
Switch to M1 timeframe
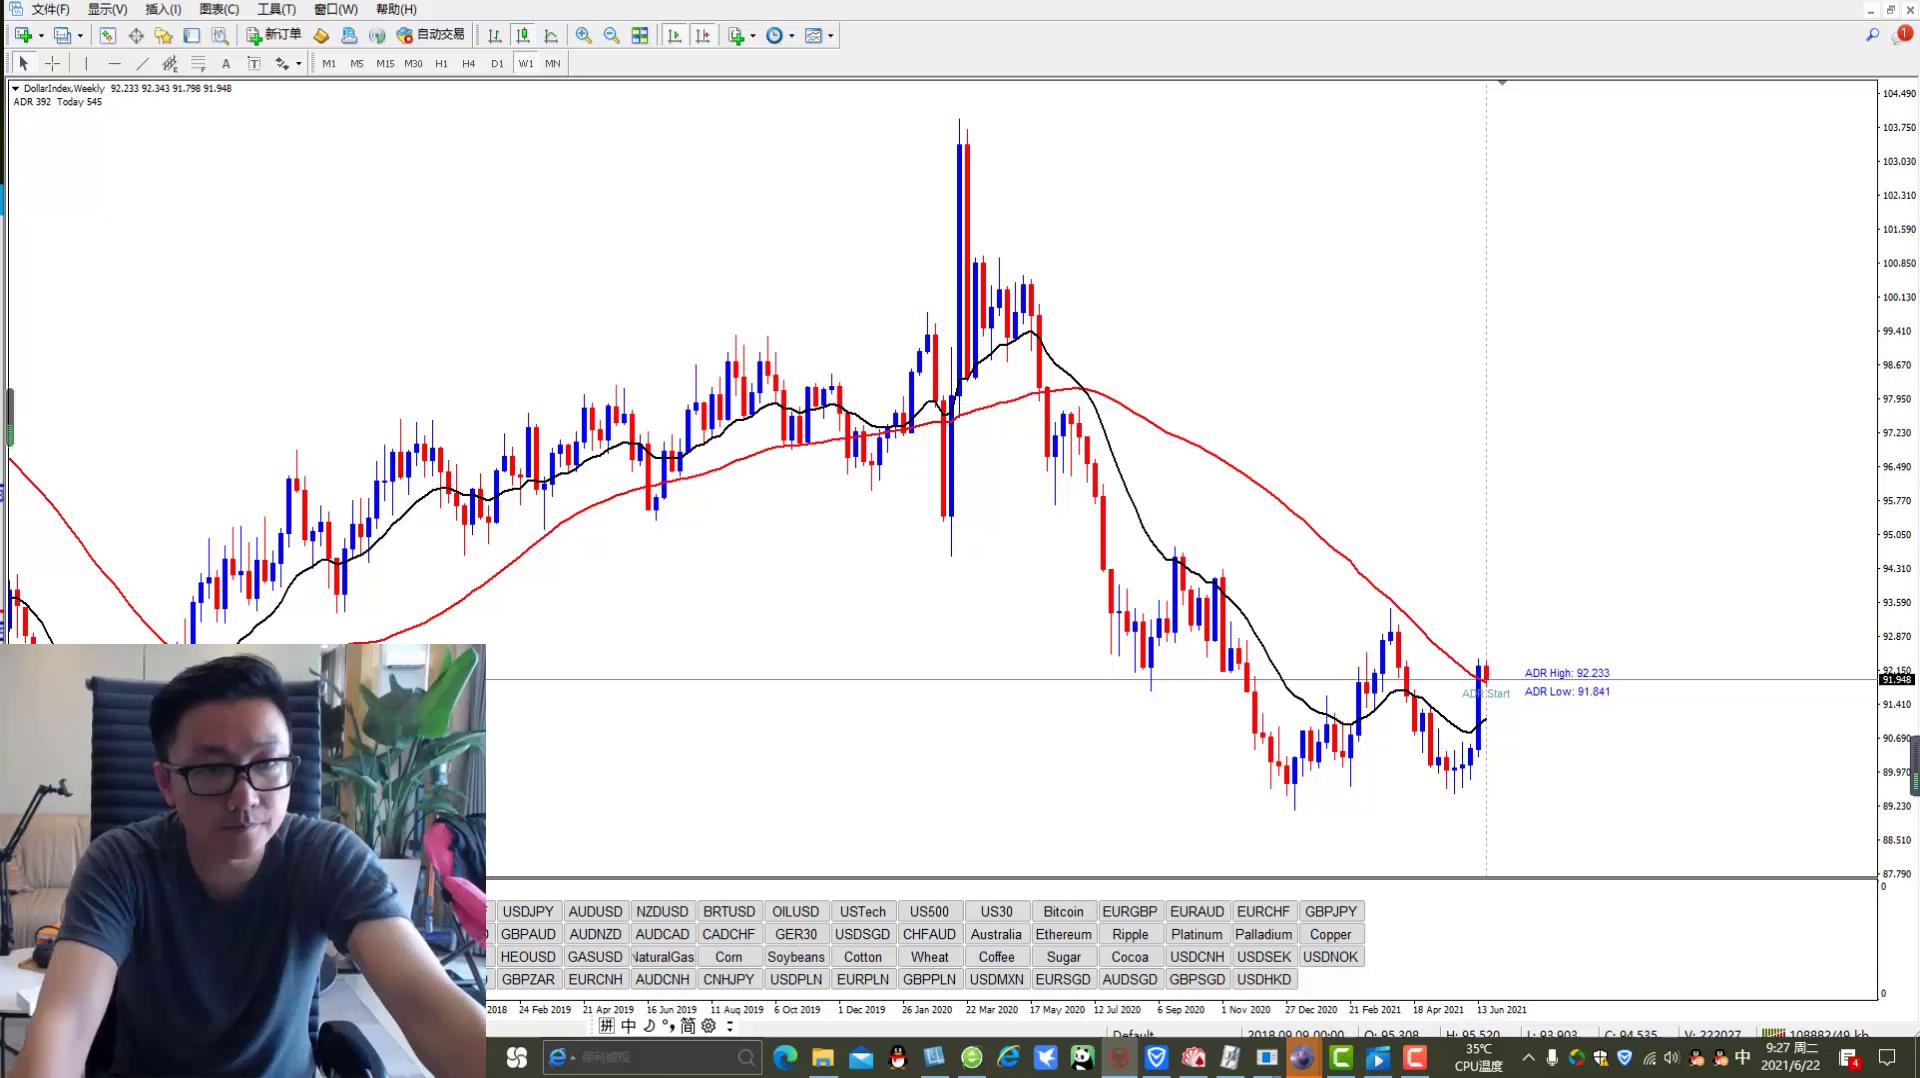(x=329, y=64)
